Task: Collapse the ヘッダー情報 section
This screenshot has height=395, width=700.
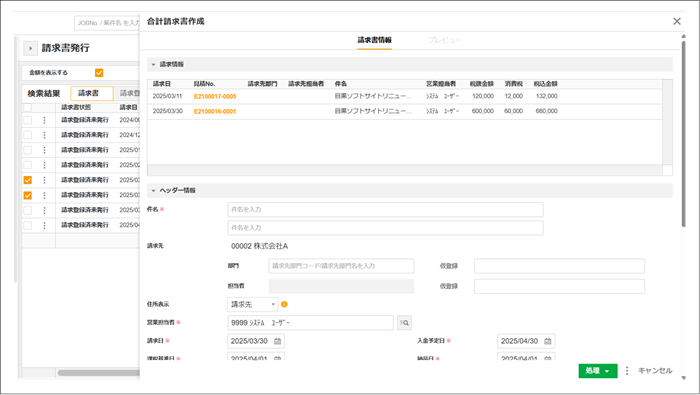Action: click(153, 191)
